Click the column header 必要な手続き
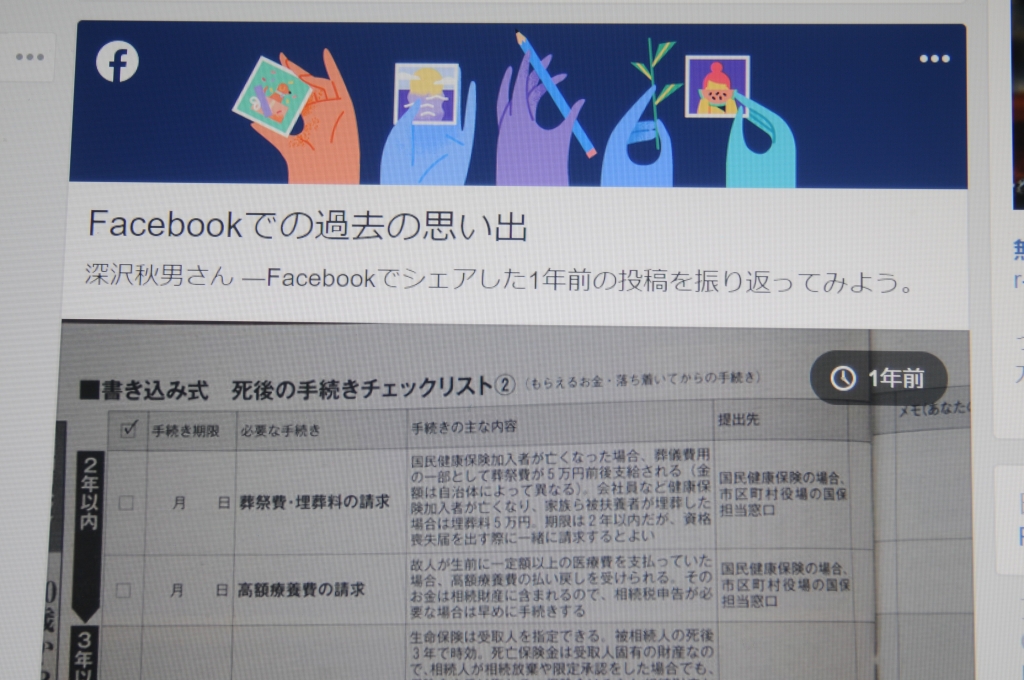This screenshot has height=680, width=1024. [x=281, y=430]
